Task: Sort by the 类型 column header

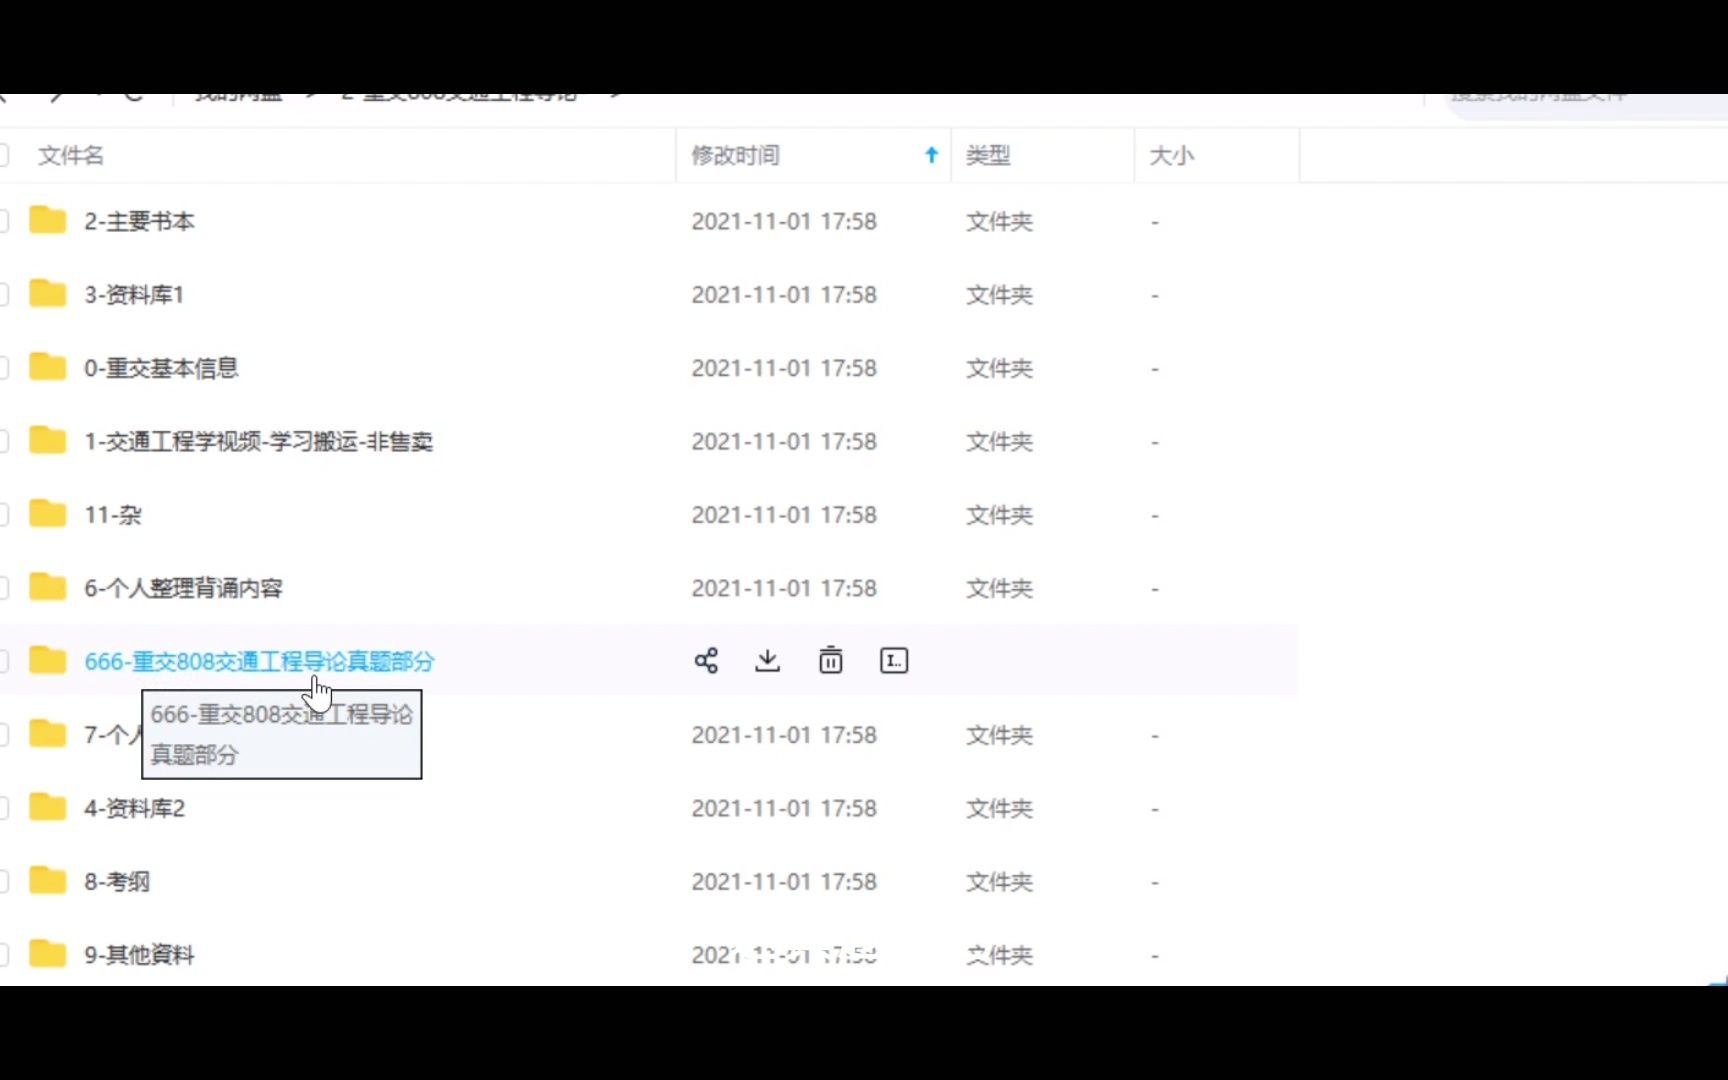Action: coord(988,155)
